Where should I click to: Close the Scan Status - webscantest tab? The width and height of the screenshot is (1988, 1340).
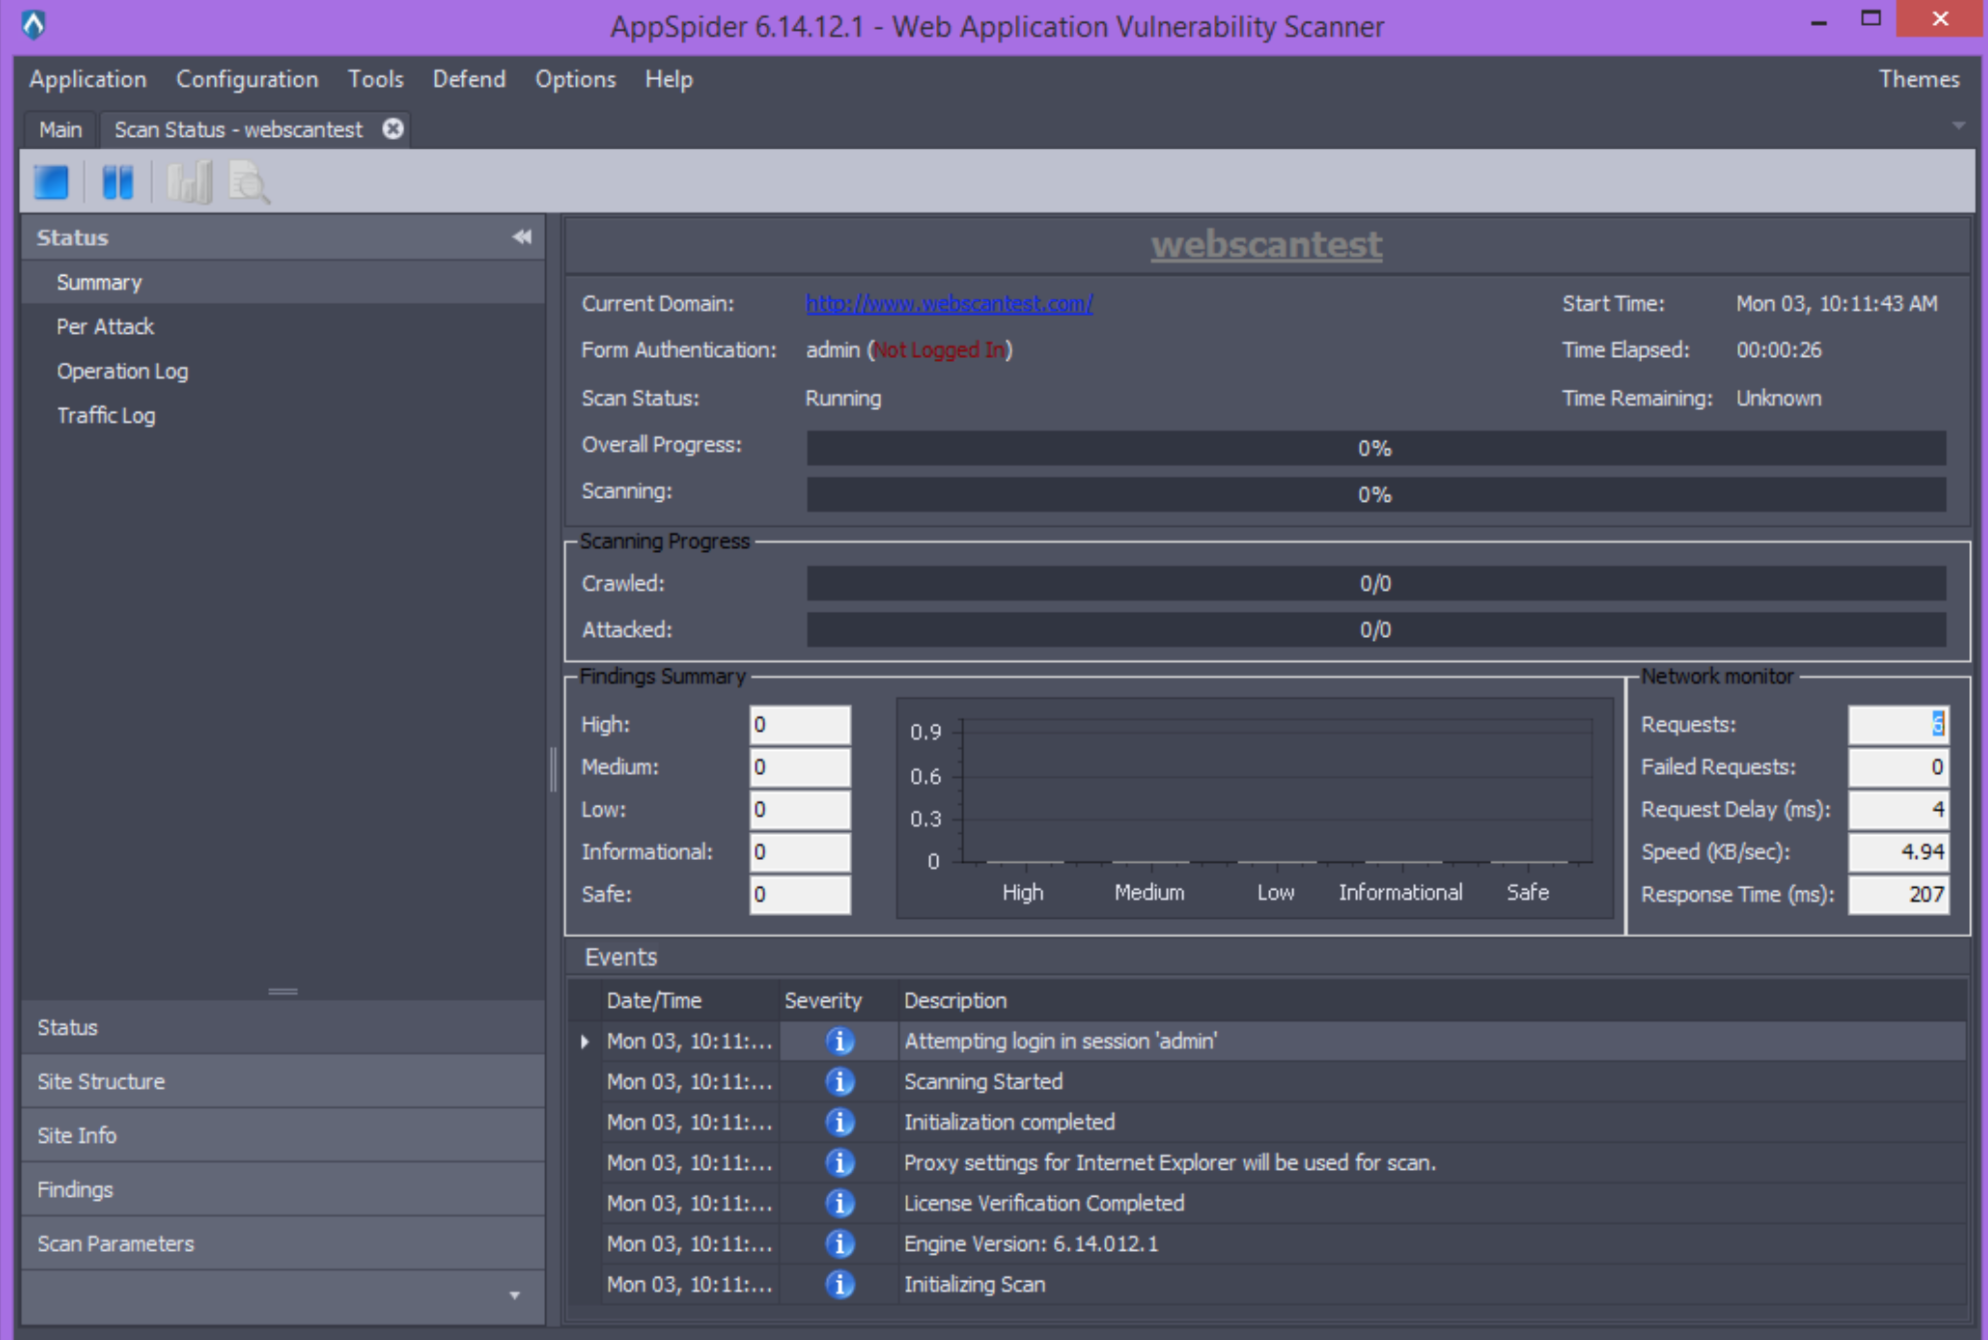(393, 129)
